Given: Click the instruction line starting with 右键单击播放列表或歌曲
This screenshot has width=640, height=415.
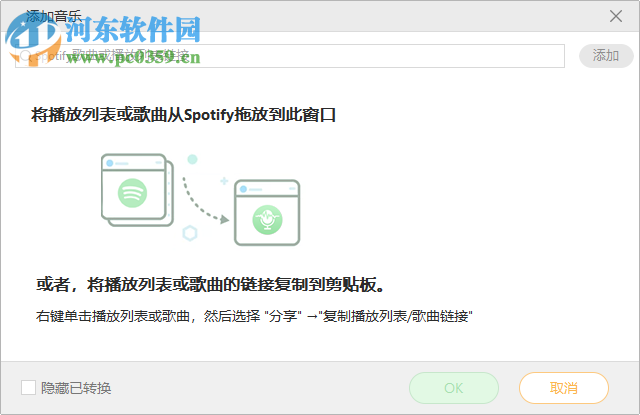Looking at the screenshot, I should (x=254, y=316).
